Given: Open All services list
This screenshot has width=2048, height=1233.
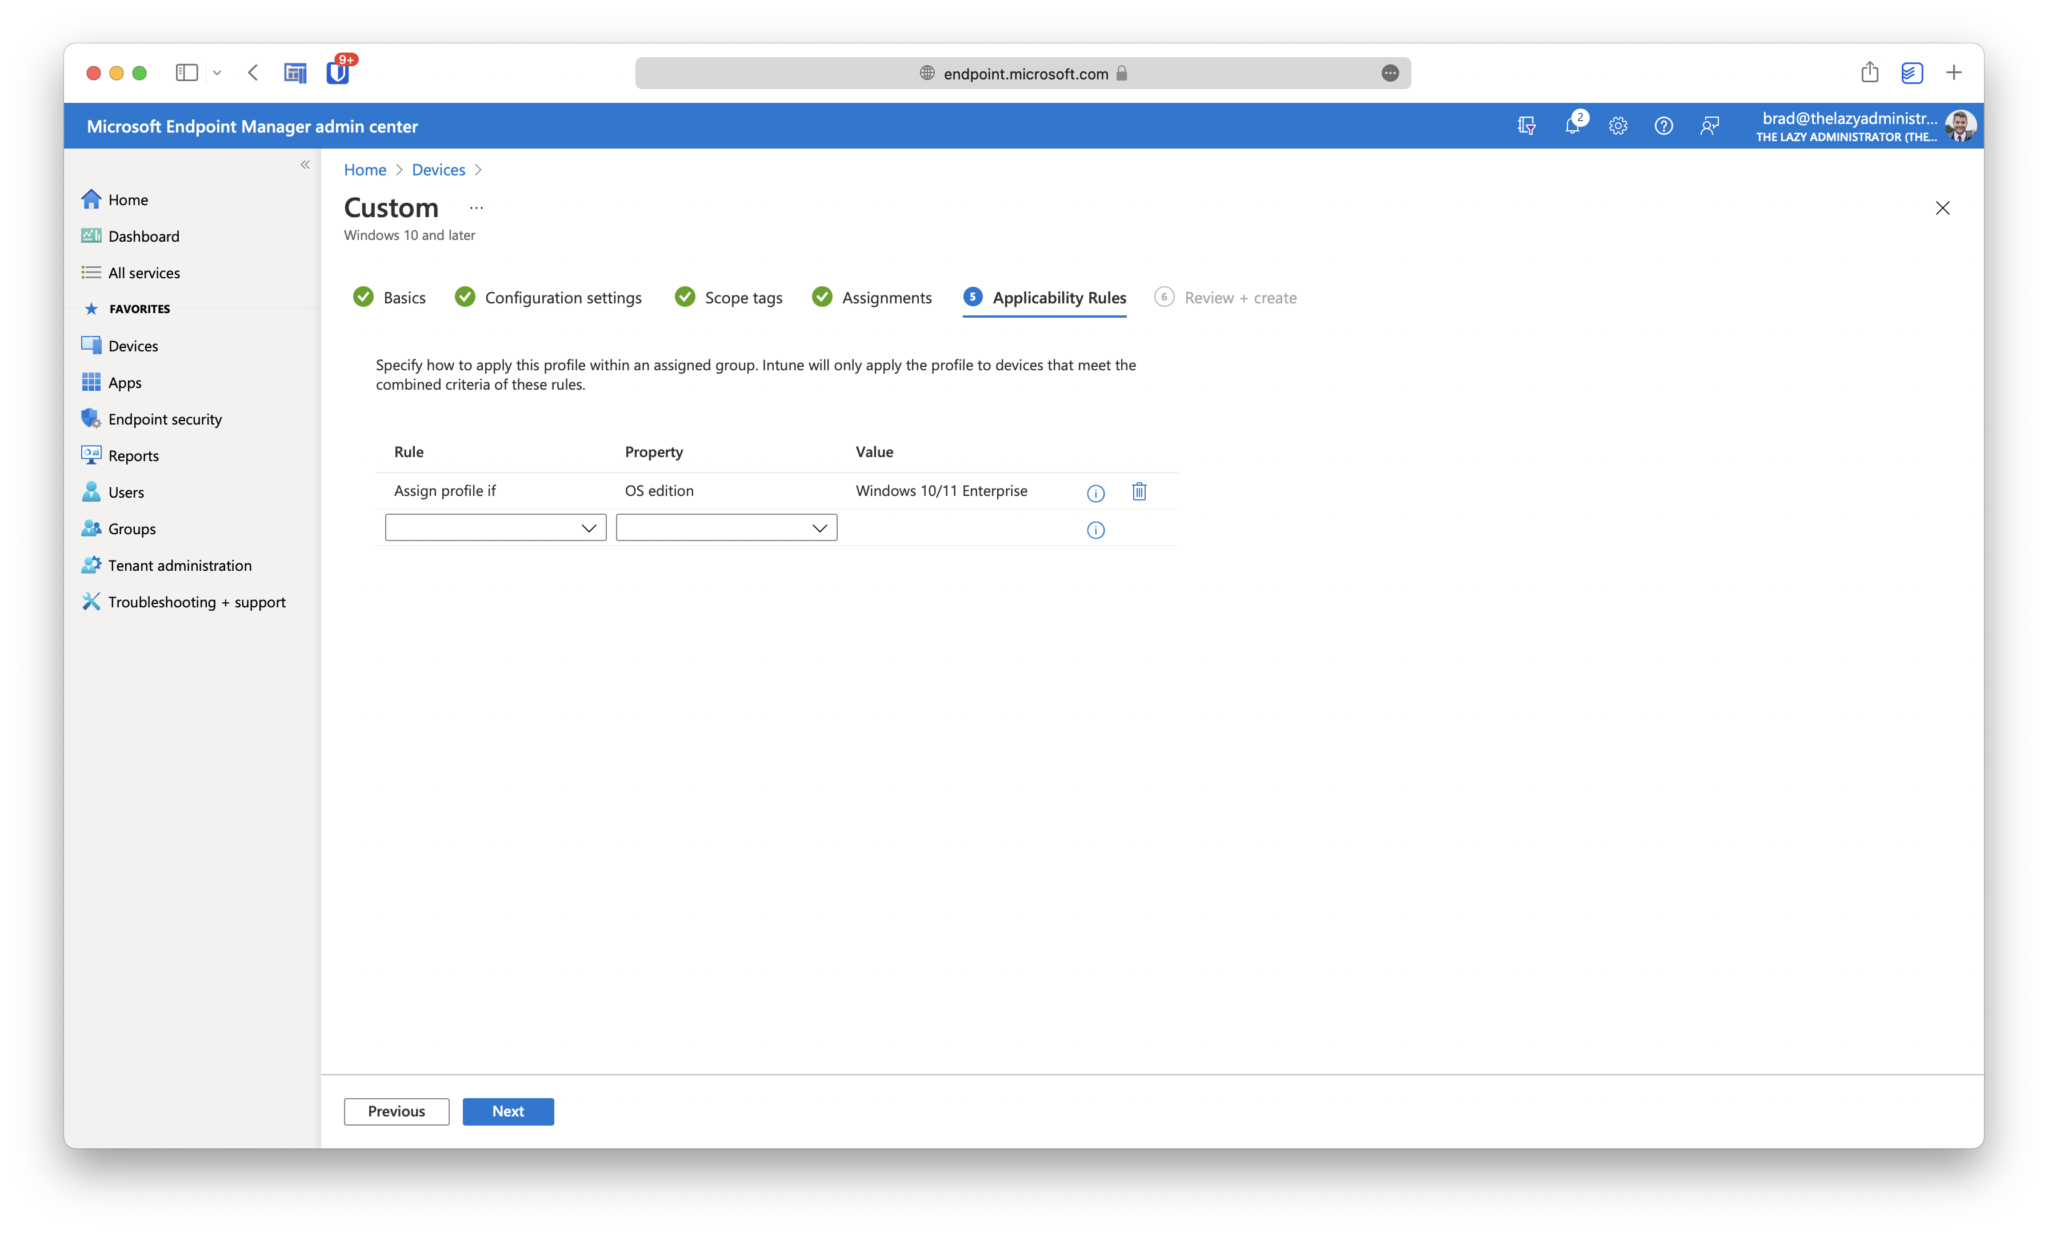Looking at the screenshot, I should point(130,272).
